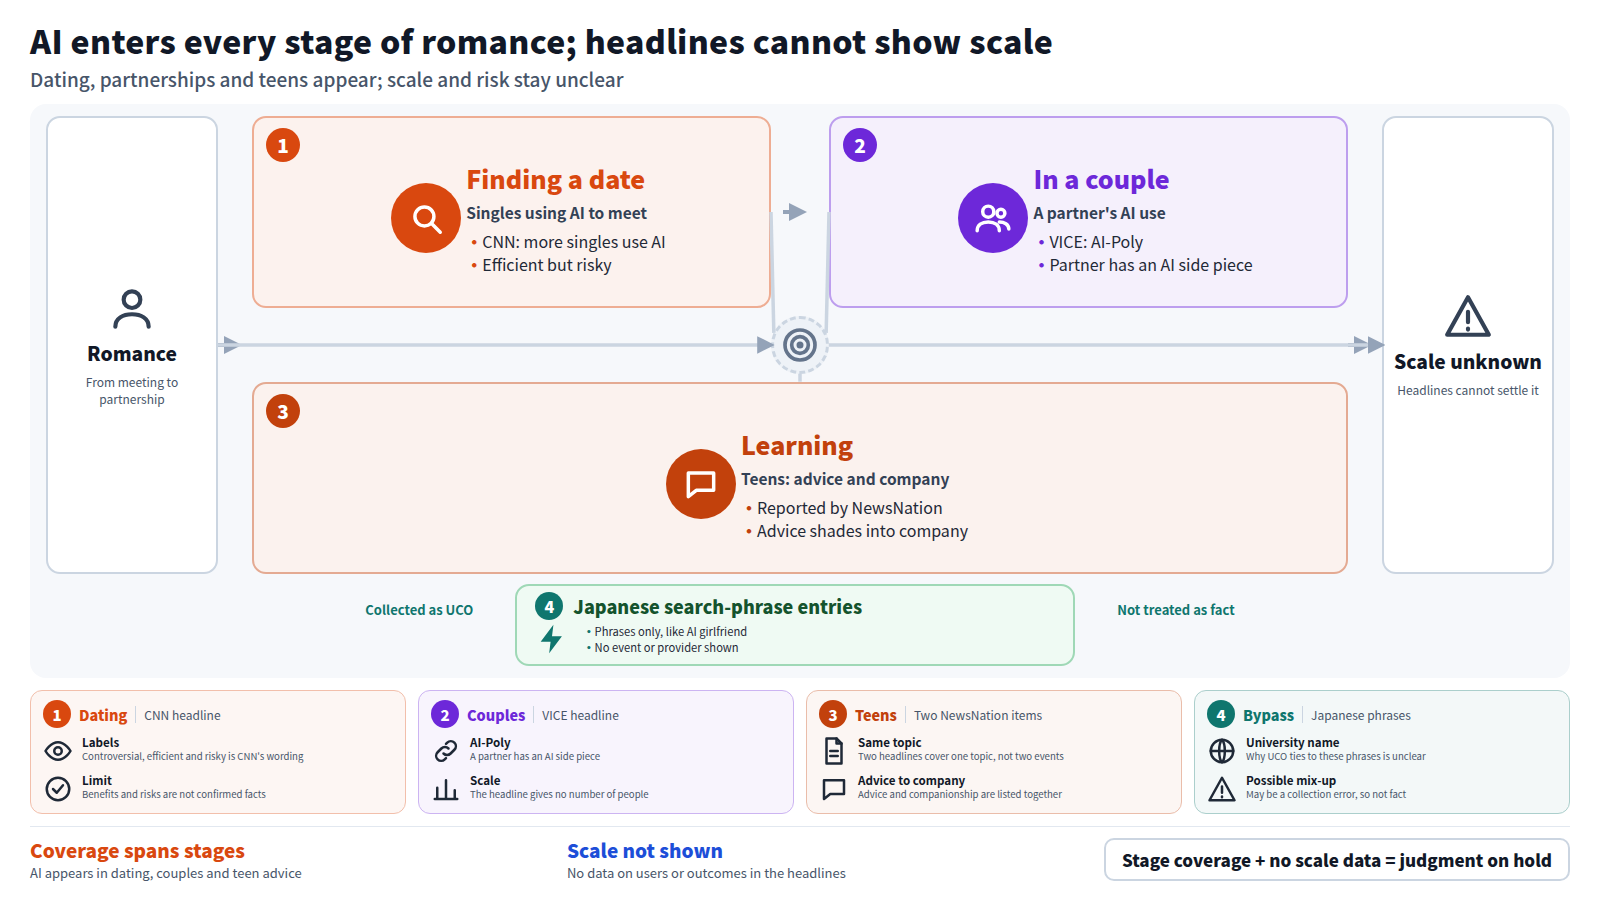Image resolution: width=1600 pixels, height=900 pixels.
Task: Click the link chain icon next to AI-Poly
Action: tap(446, 750)
